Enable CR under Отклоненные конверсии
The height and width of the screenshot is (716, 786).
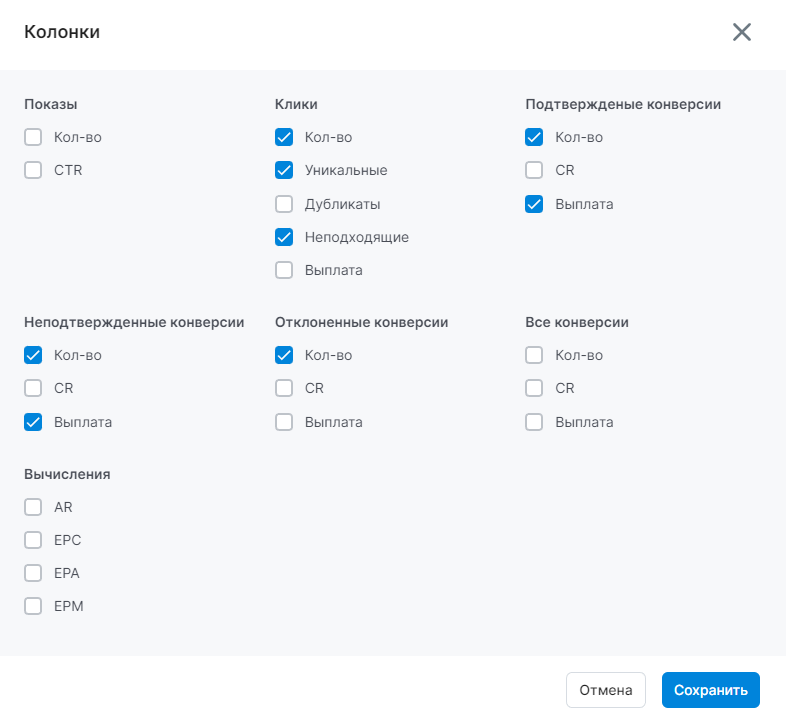[x=284, y=388]
